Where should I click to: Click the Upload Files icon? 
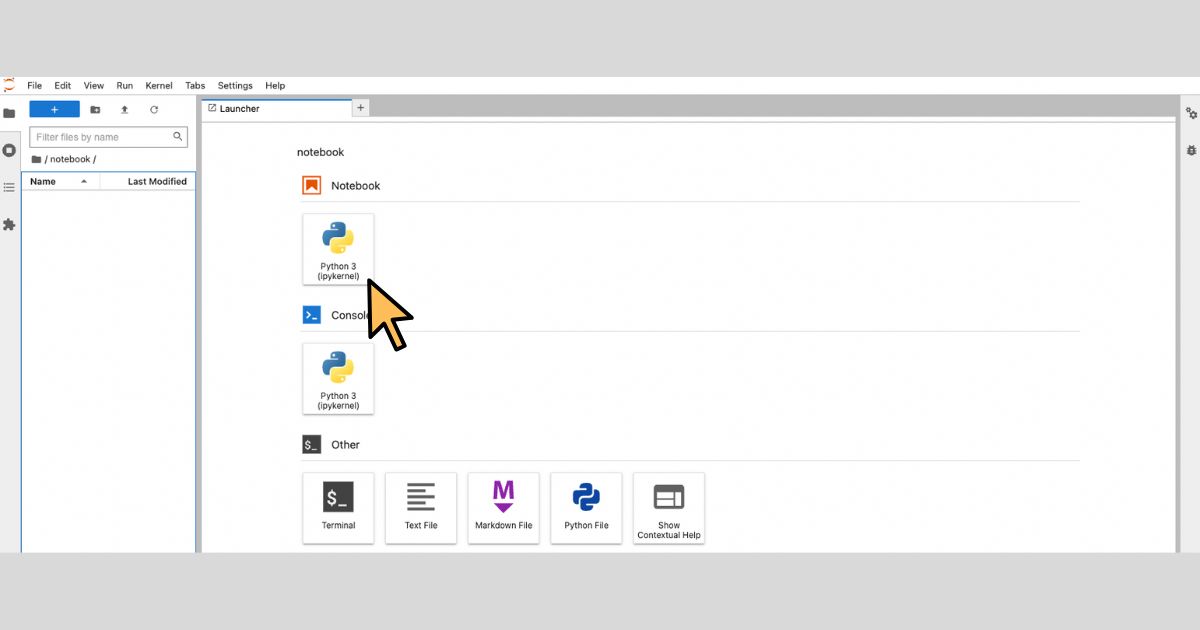[x=124, y=110]
